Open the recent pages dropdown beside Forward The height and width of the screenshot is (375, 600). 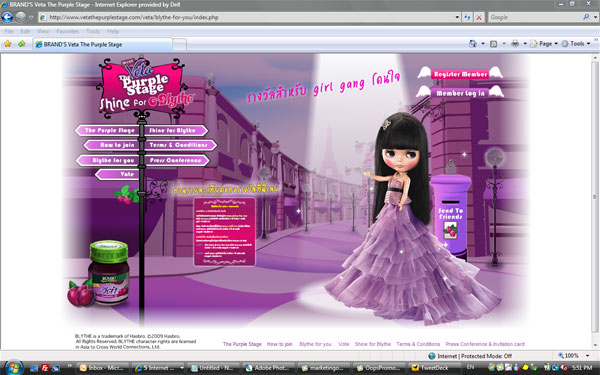click(31, 17)
